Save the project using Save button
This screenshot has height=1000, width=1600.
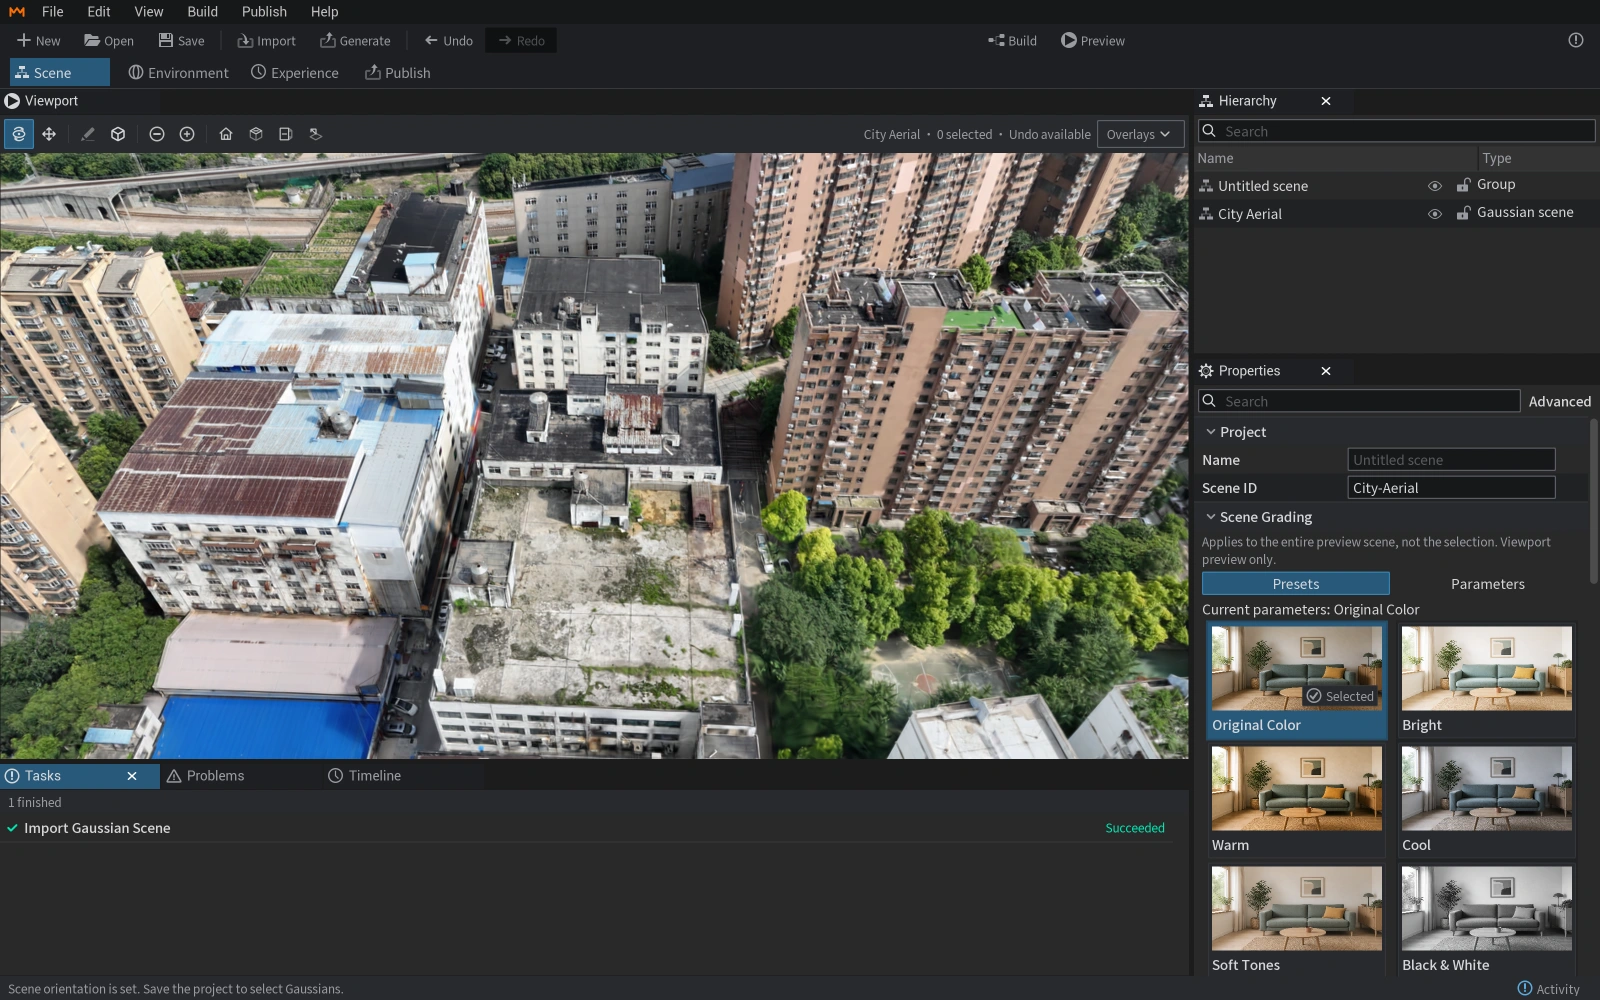pos(181,41)
